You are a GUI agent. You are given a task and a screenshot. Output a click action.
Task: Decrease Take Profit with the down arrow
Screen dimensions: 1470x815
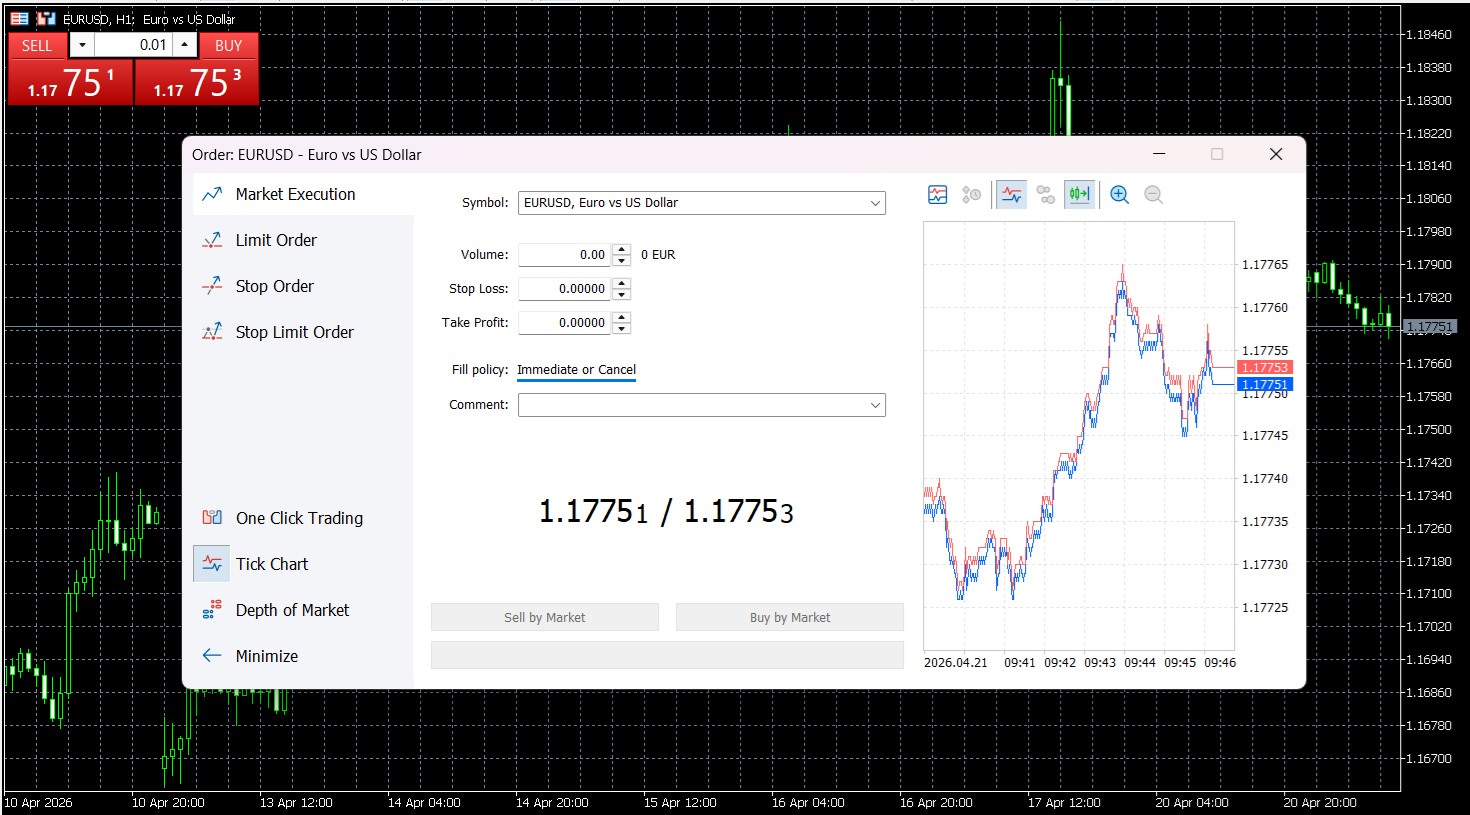(x=621, y=329)
